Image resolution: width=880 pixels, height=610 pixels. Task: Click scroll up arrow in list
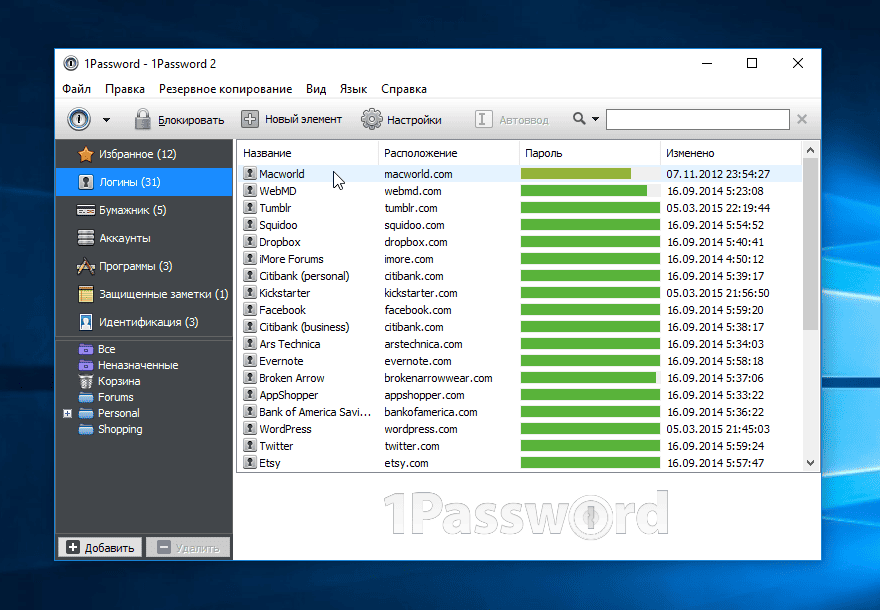tap(810, 150)
